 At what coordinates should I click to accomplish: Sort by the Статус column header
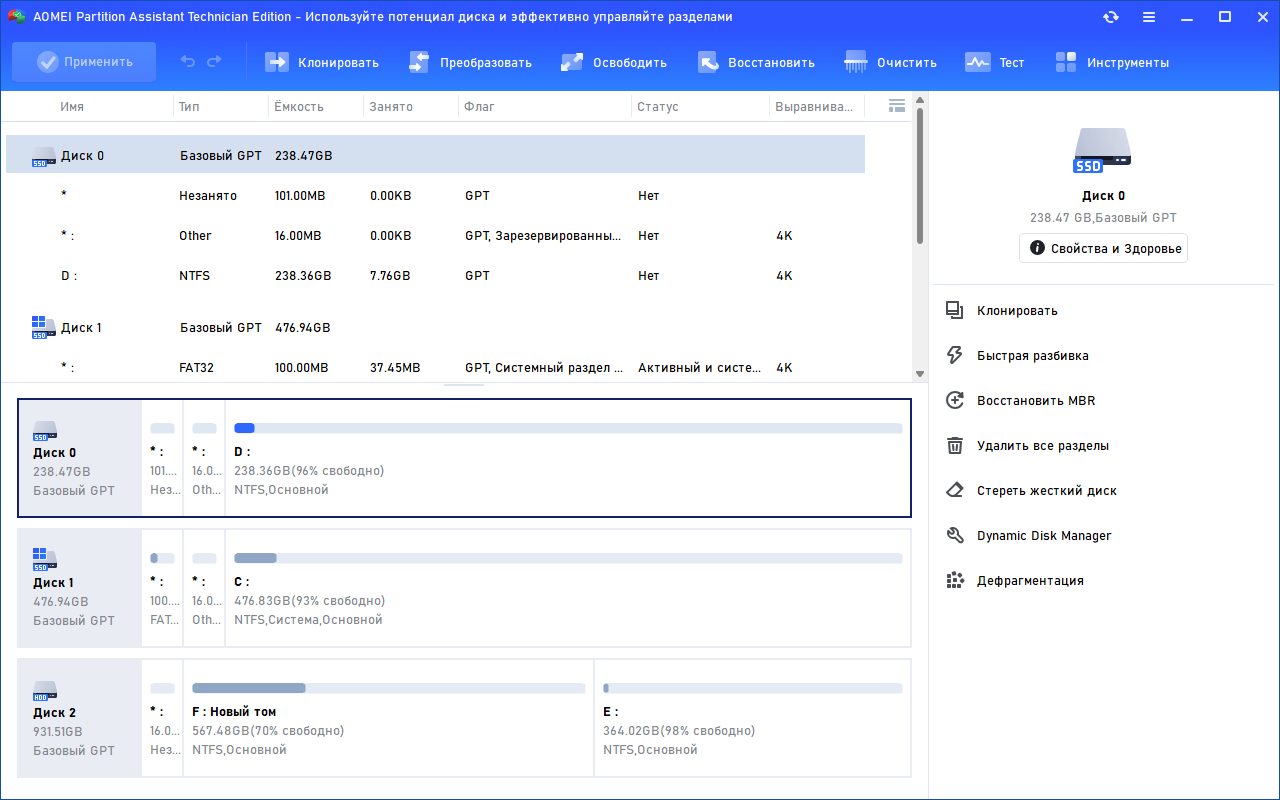tap(658, 106)
